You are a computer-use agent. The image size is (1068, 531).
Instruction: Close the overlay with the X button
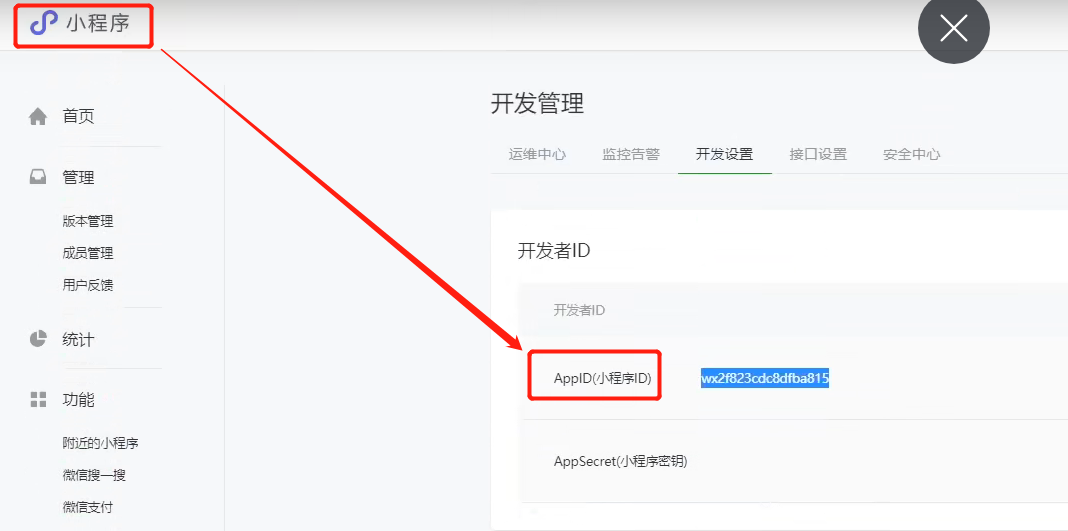point(954,29)
